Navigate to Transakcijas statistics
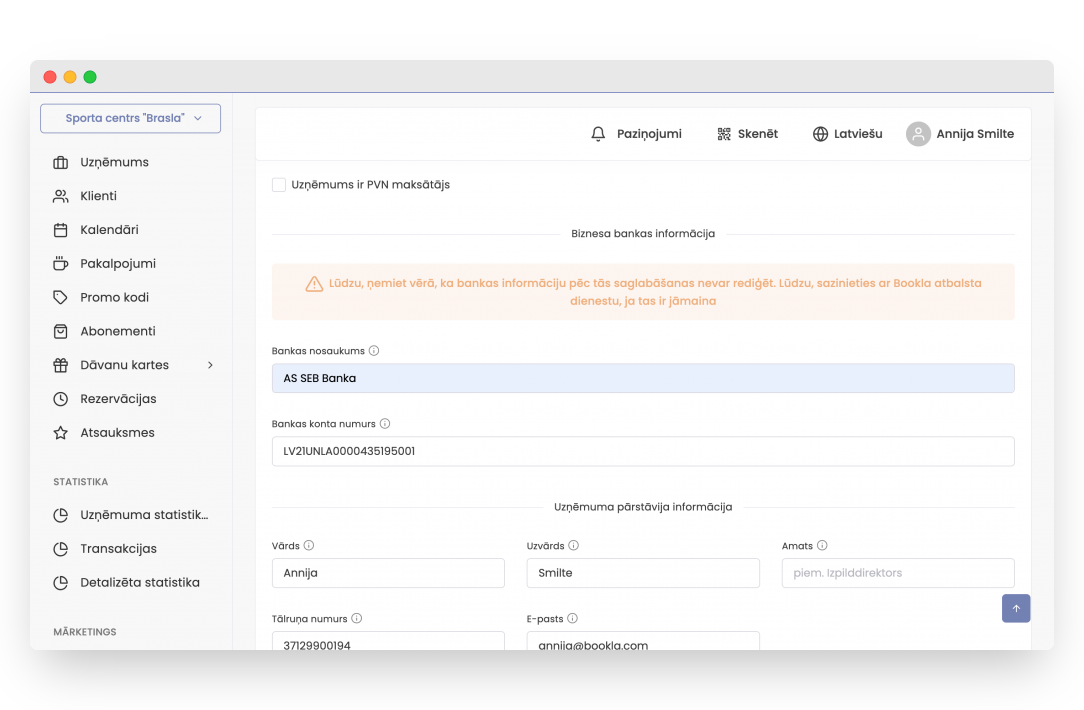The width and height of the screenshot is (1084, 710). click(118, 549)
